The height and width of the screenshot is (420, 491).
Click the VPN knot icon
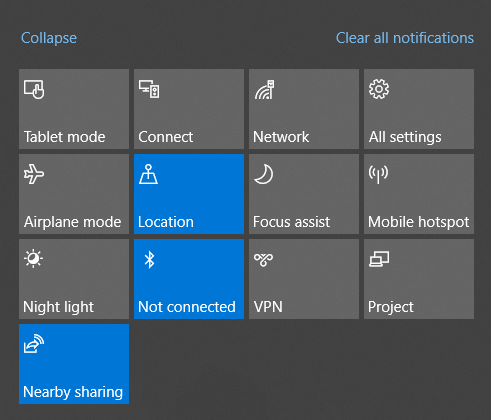pos(263,260)
